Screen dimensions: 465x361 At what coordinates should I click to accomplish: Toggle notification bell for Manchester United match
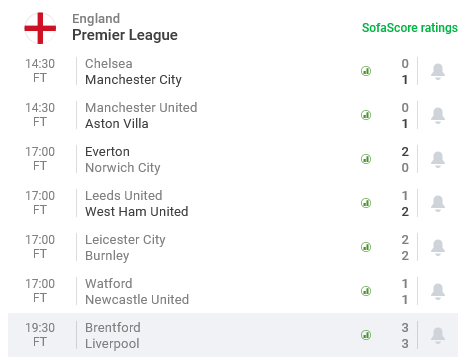tap(438, 115)
